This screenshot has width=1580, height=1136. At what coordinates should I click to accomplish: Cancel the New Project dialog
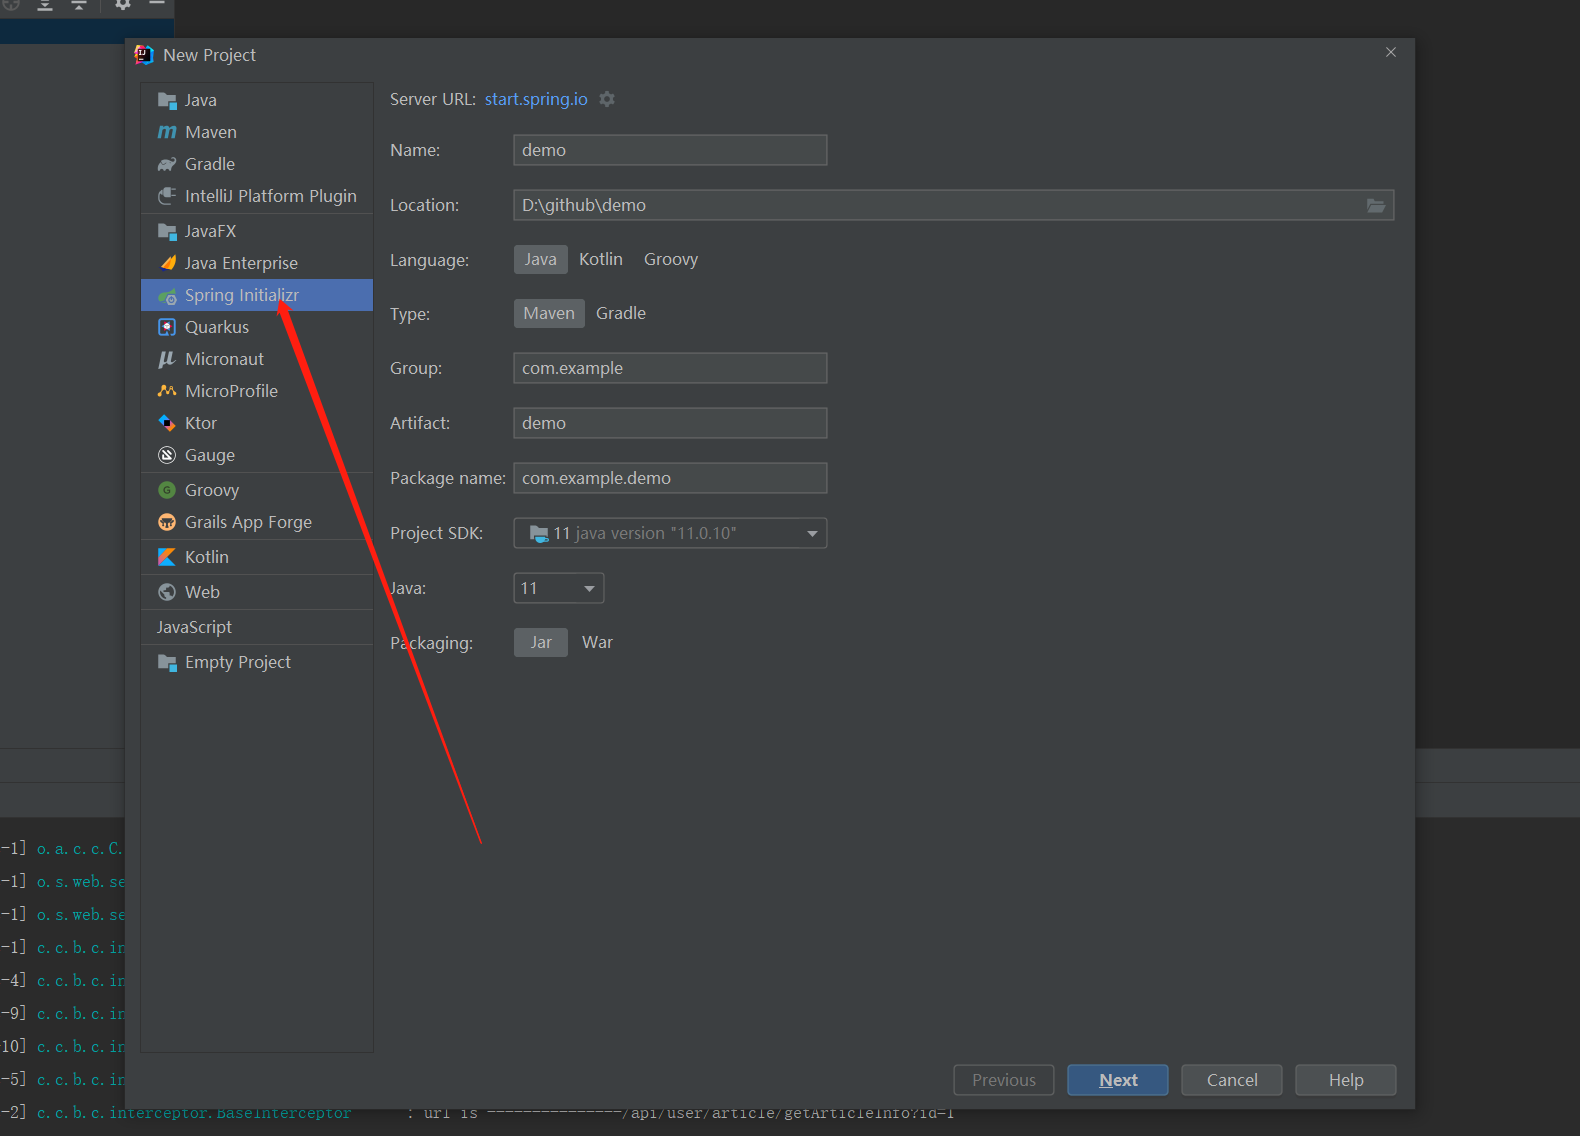tap(1231, 1080)
